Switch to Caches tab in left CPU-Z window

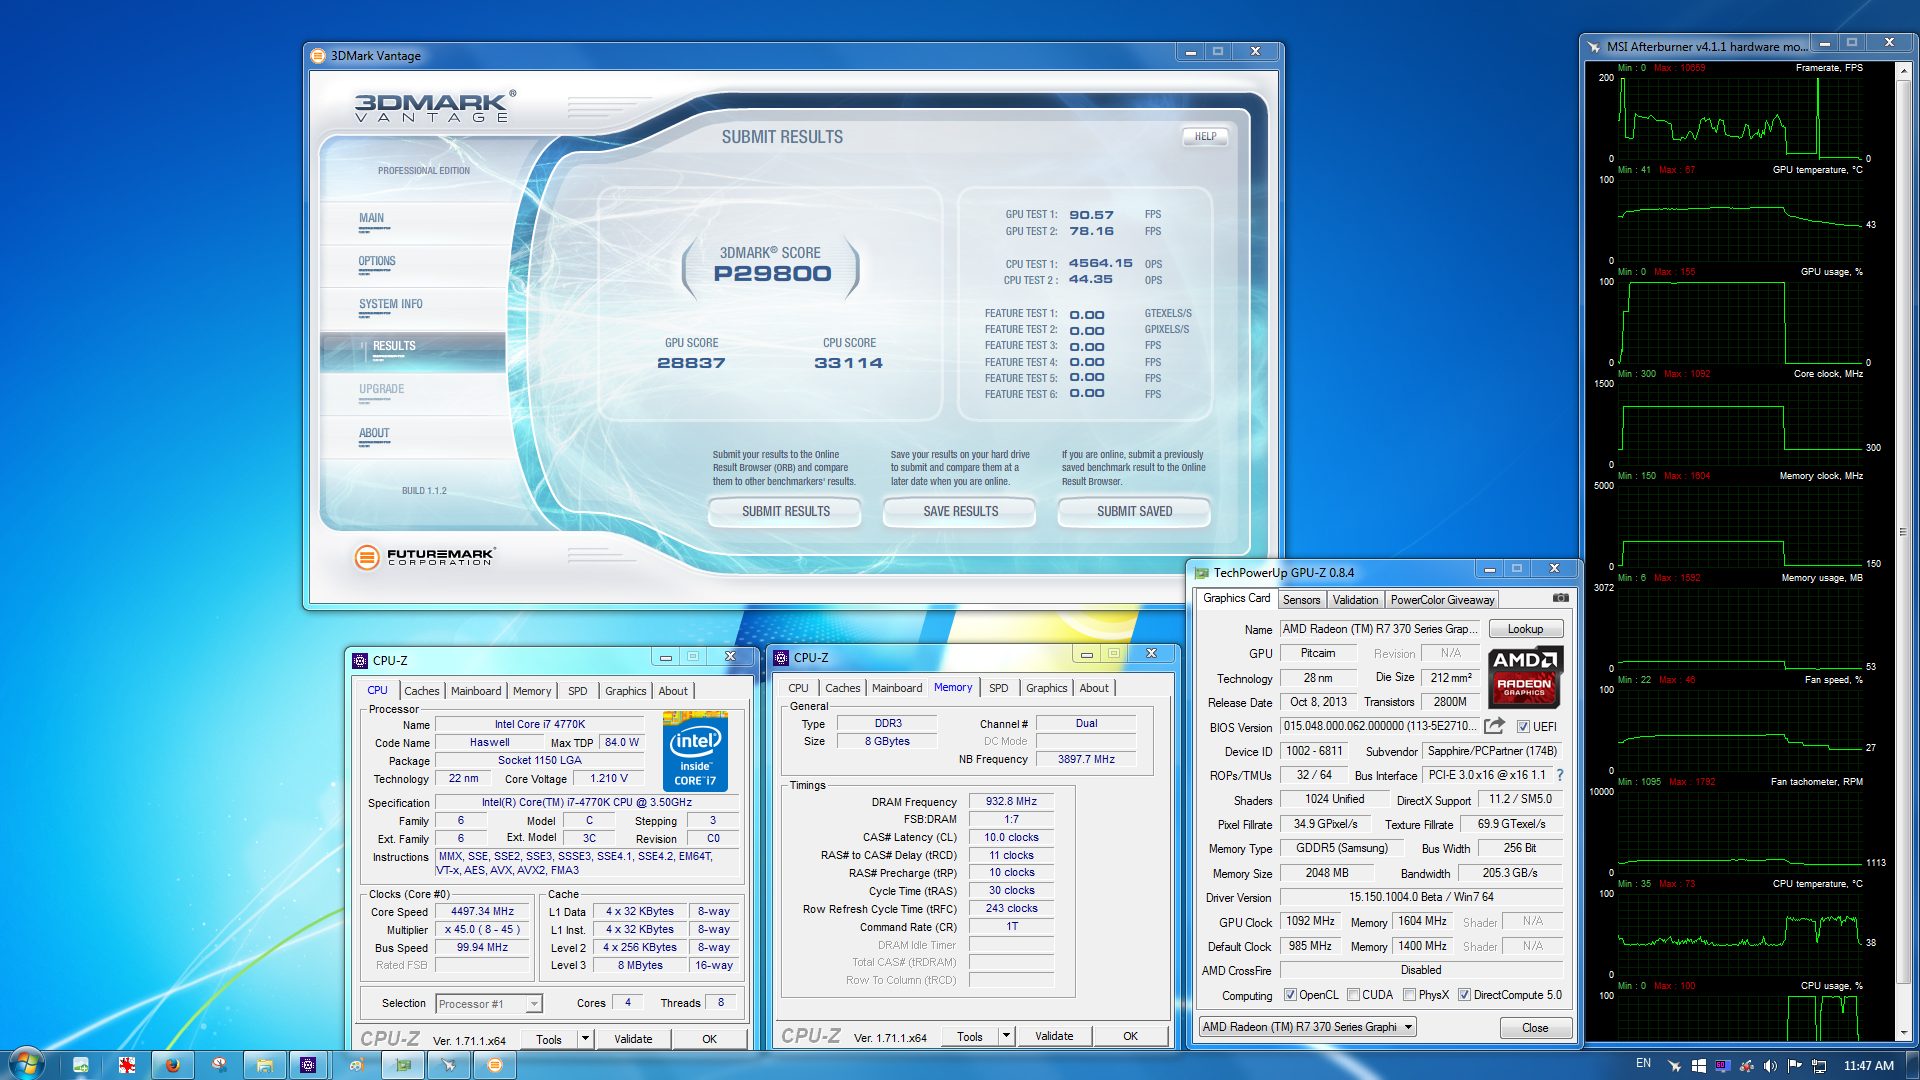tap(421, 691)
